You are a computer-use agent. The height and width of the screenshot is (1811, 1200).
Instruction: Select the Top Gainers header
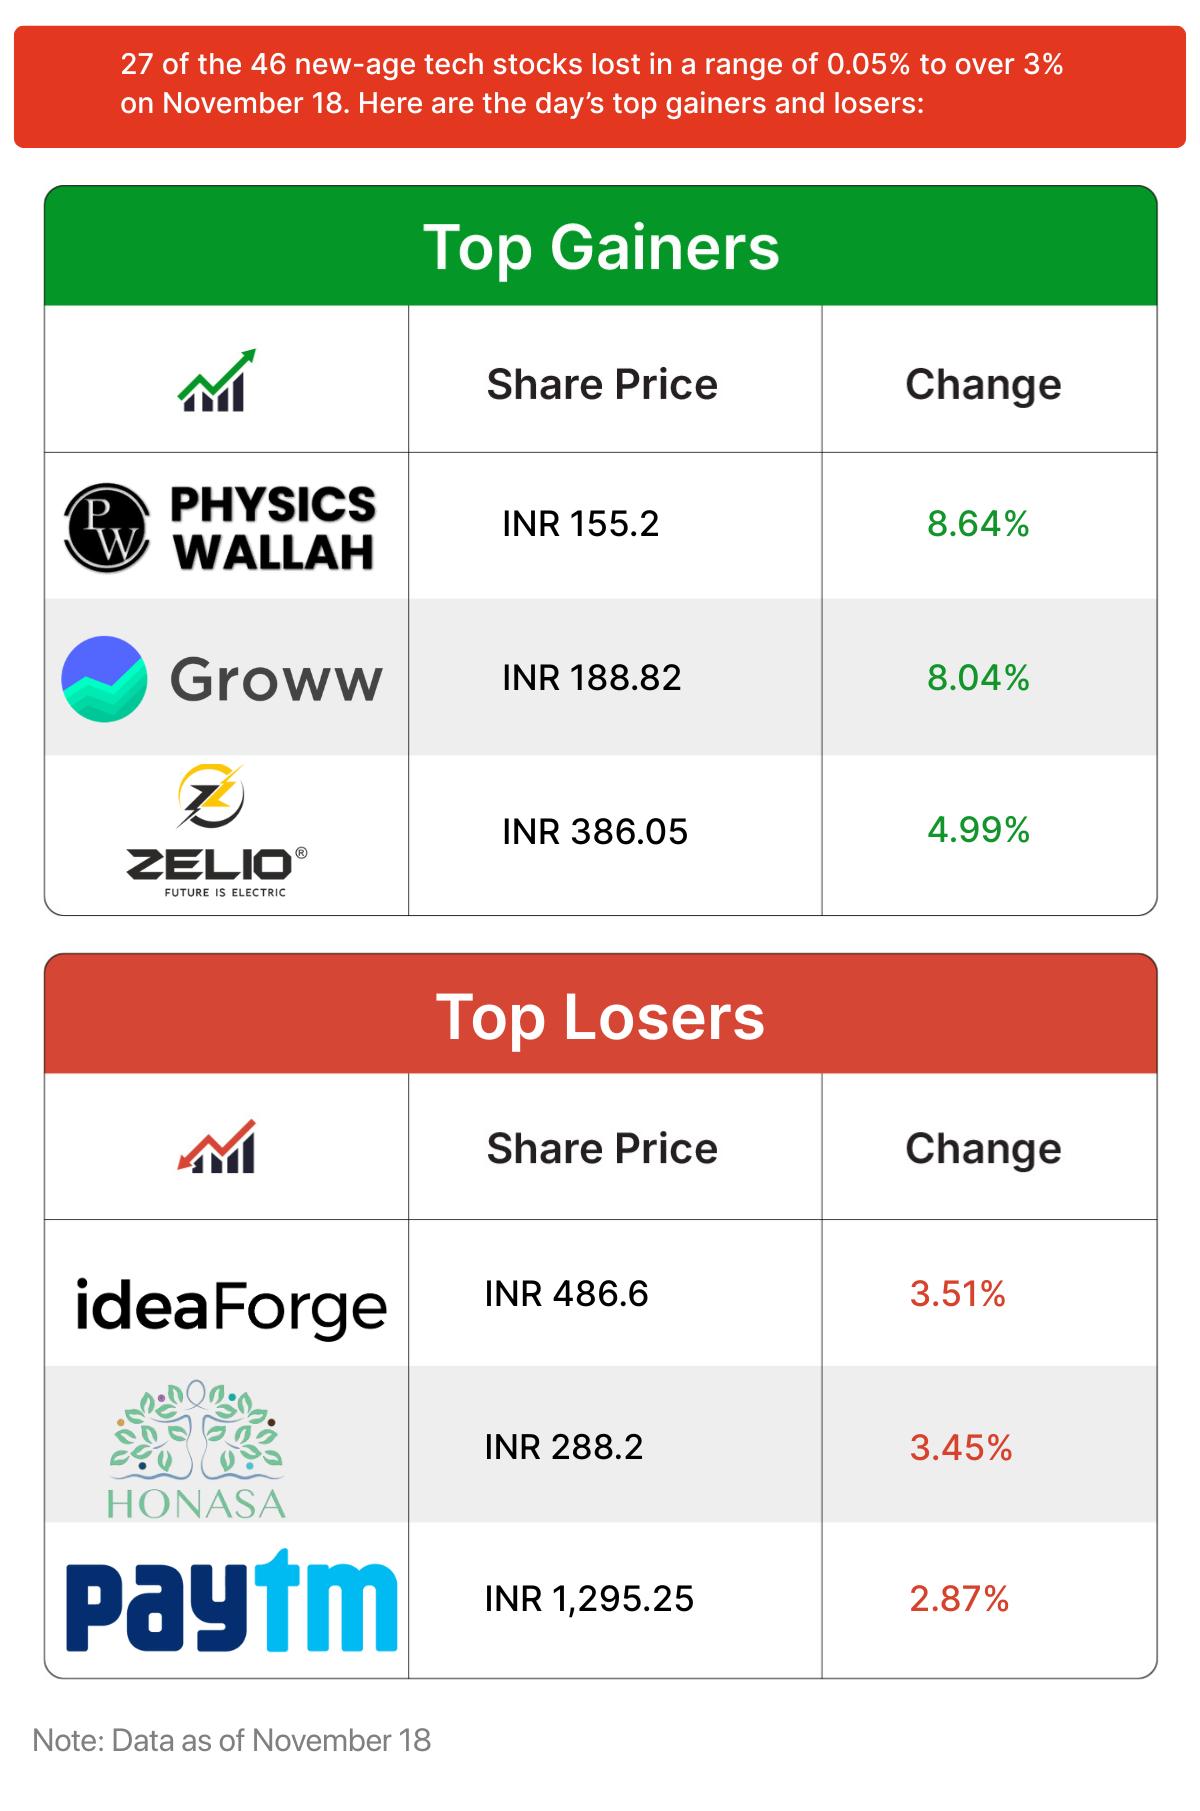click(x=600, y=247)
